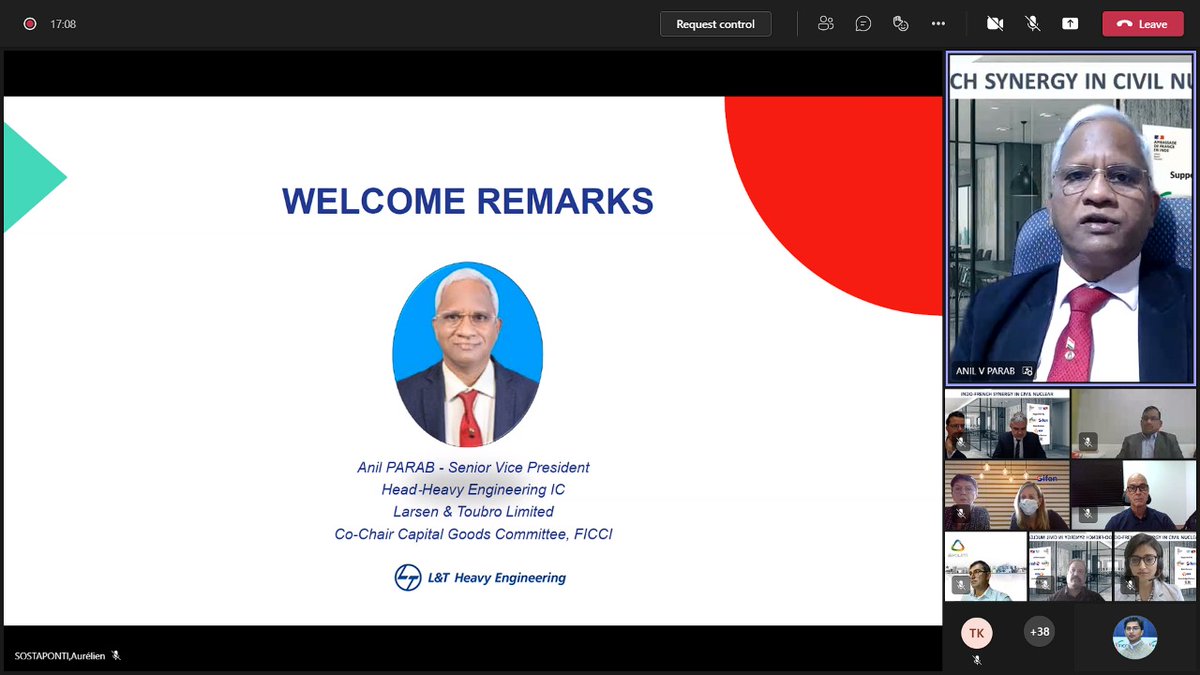Image resolution: width=1200 pixels, height=675 pixels.
Task: Leave the meeting
Action: point(1142,24)
